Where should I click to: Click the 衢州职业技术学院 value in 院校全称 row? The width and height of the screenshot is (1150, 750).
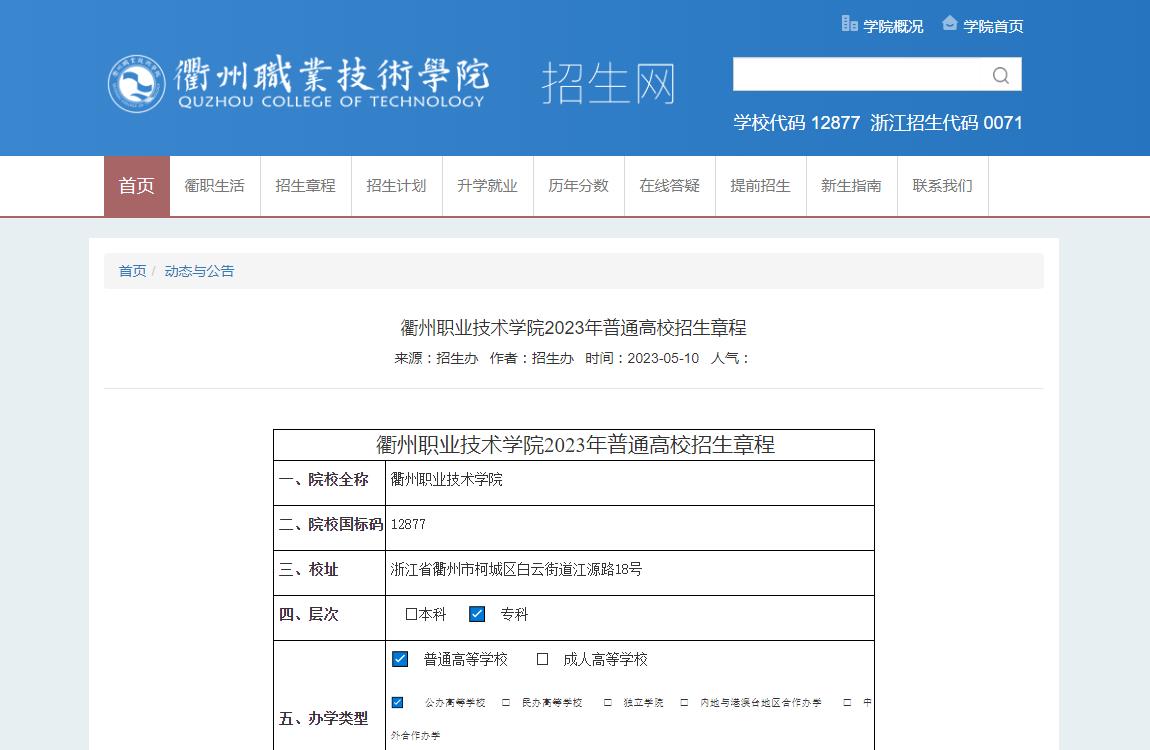(447, 479)
